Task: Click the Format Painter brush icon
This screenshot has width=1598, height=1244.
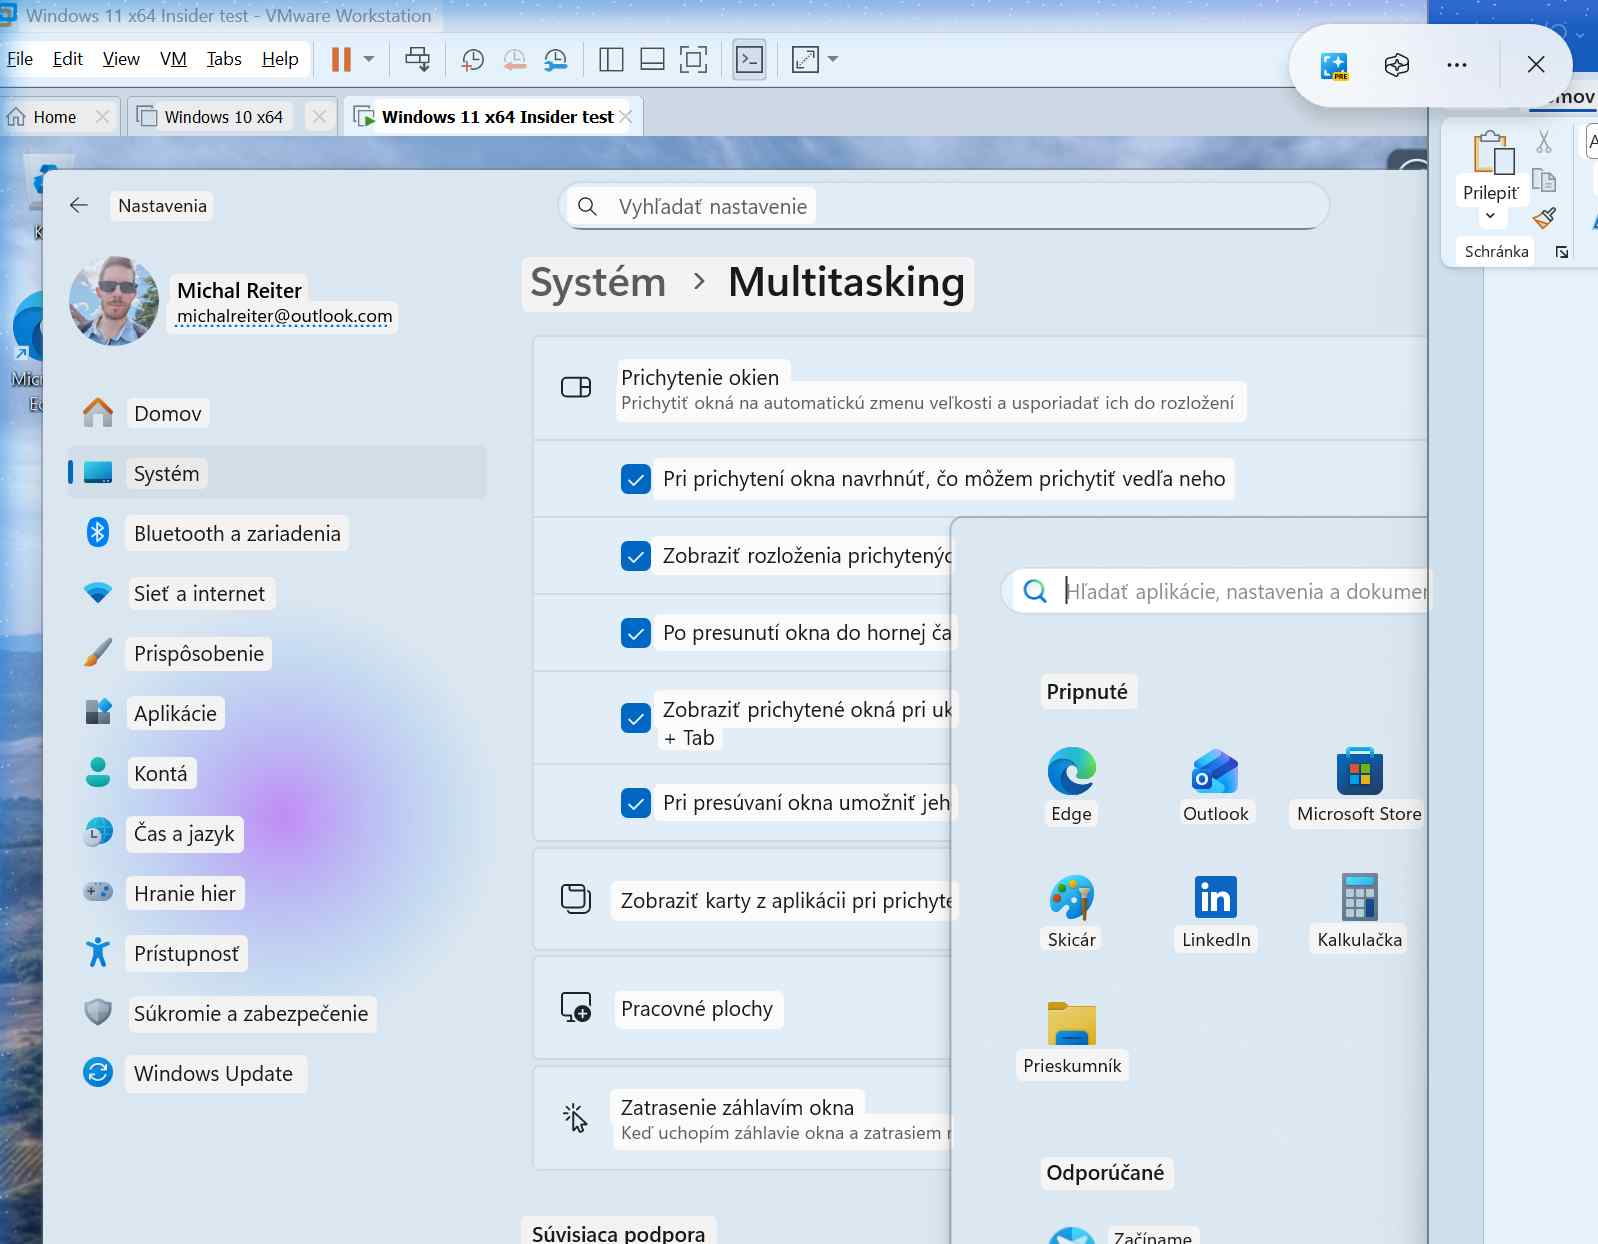Action: pyautogui.click(x=1544, y=218)
